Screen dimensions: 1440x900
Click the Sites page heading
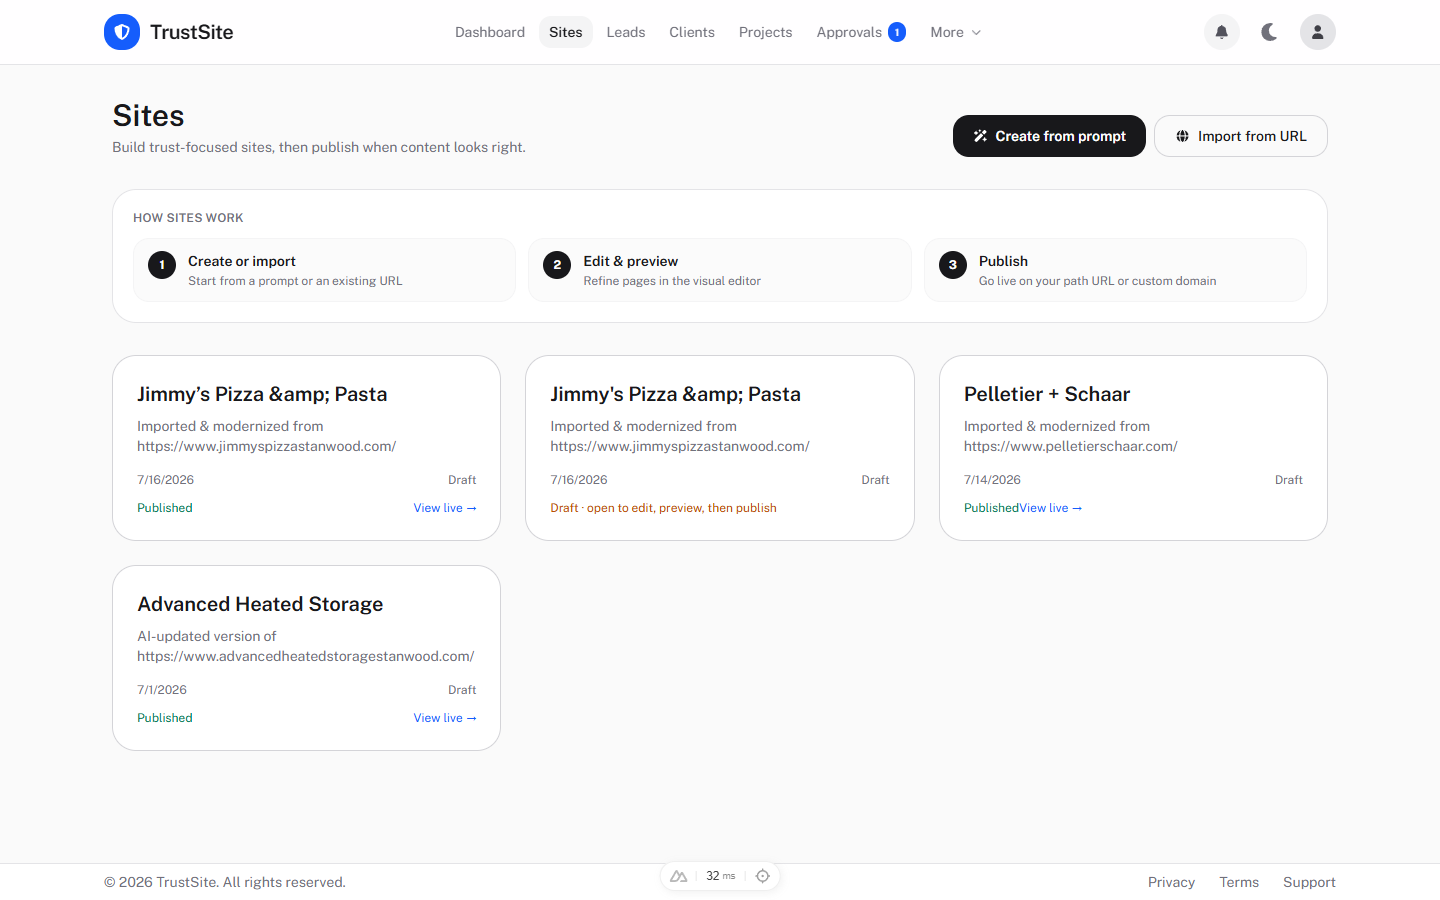(148, 116)
